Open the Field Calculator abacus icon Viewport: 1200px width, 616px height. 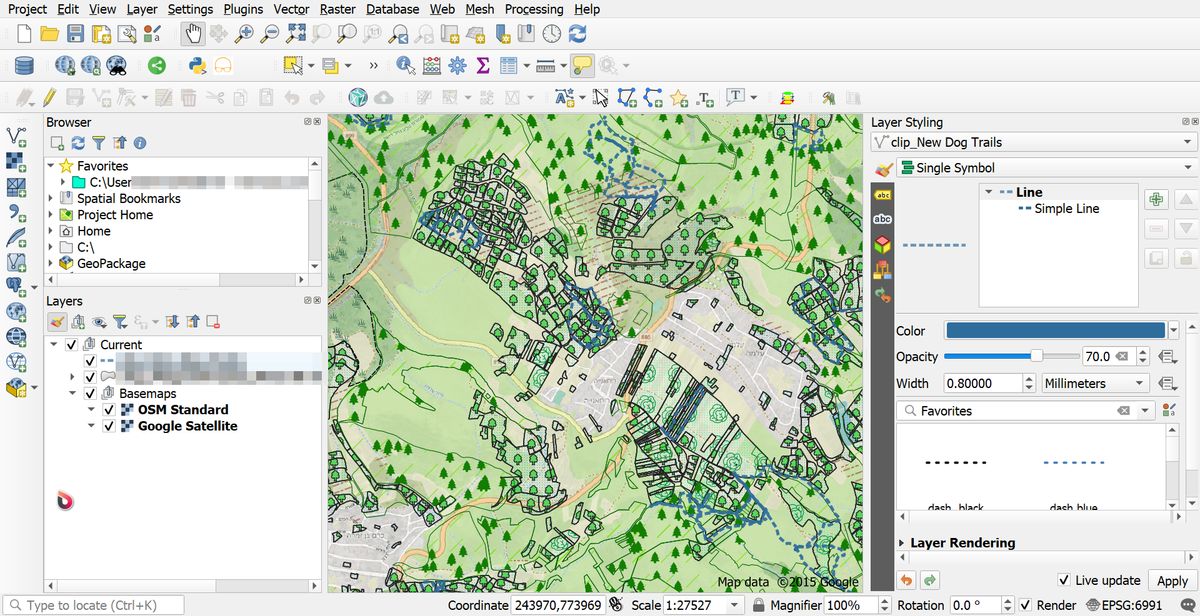pyautogui.click(x=432, y=66)
